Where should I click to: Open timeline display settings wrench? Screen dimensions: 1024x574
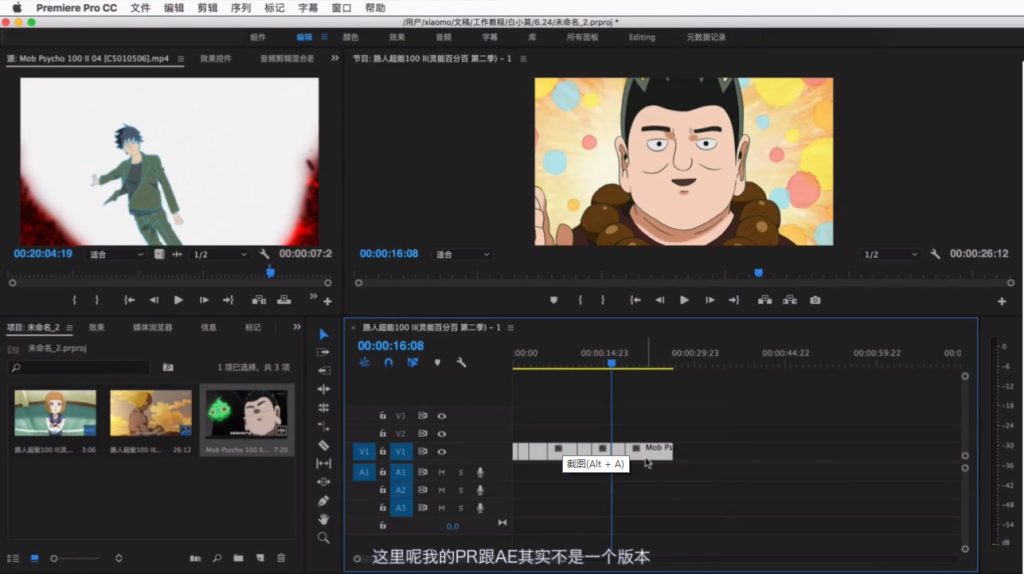[461, 363]
